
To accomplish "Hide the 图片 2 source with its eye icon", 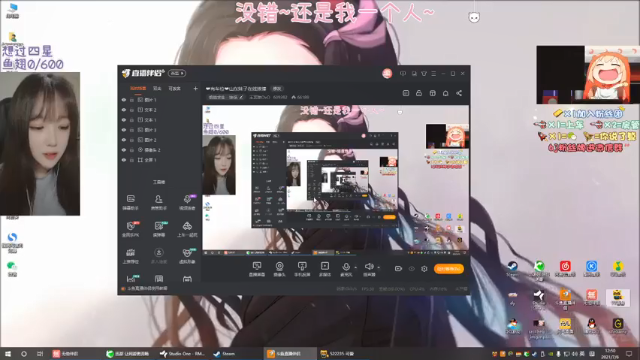I will [124, 140].
